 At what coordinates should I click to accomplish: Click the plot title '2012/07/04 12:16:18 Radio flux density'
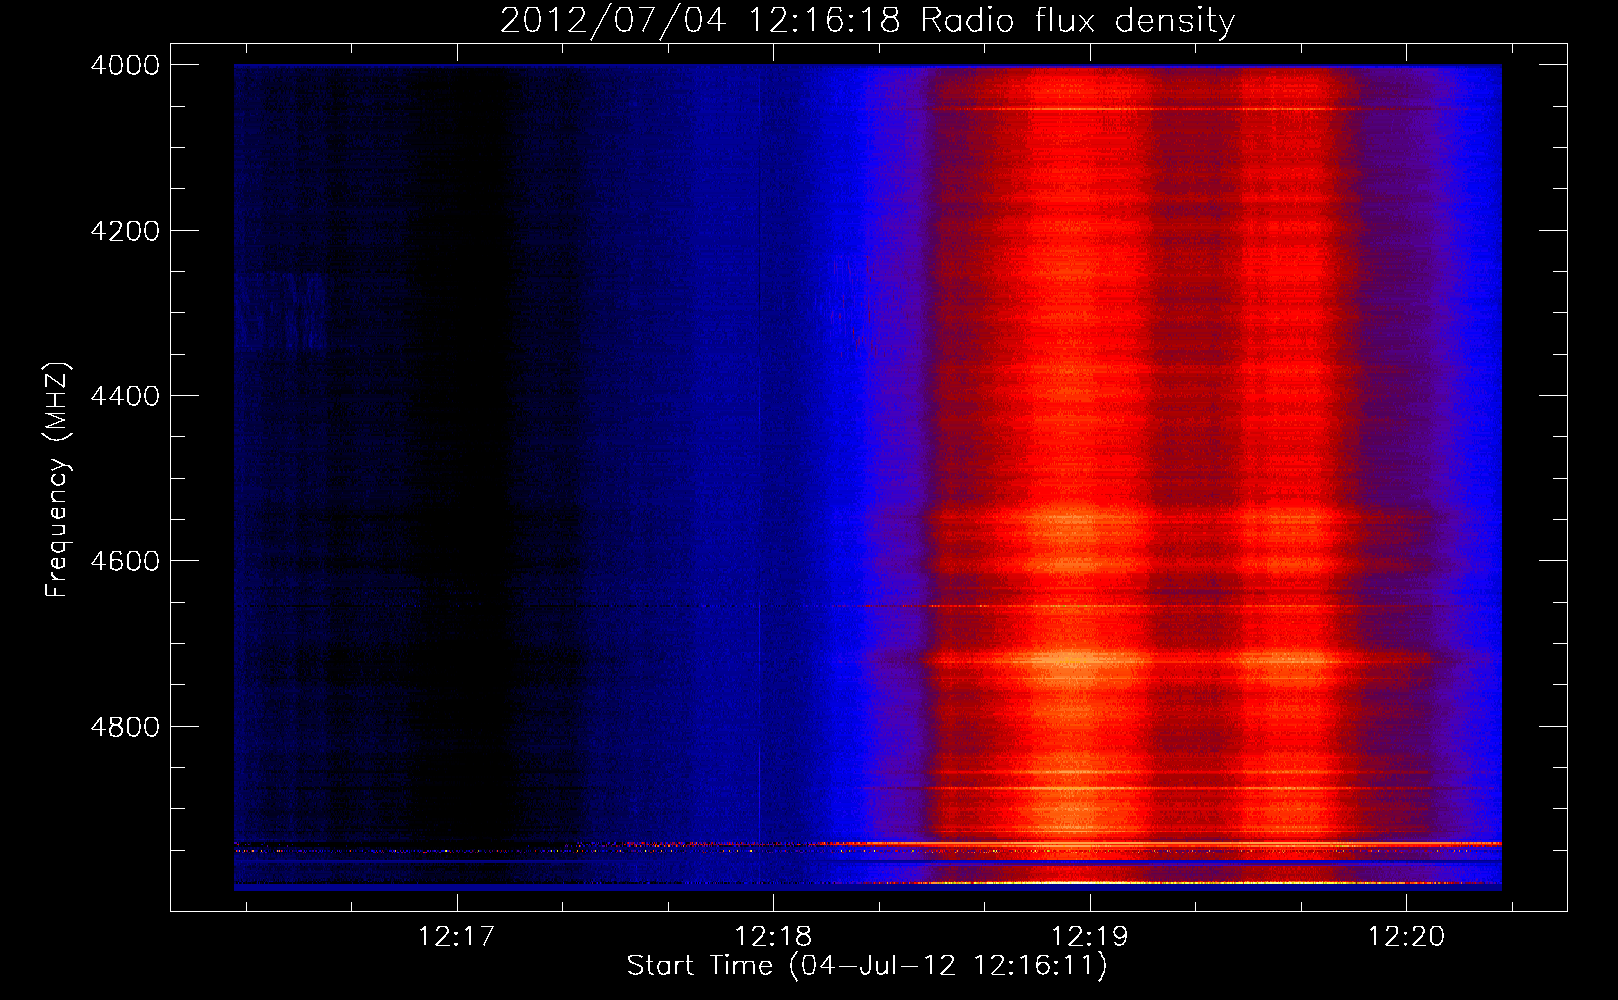pos(867,20)
